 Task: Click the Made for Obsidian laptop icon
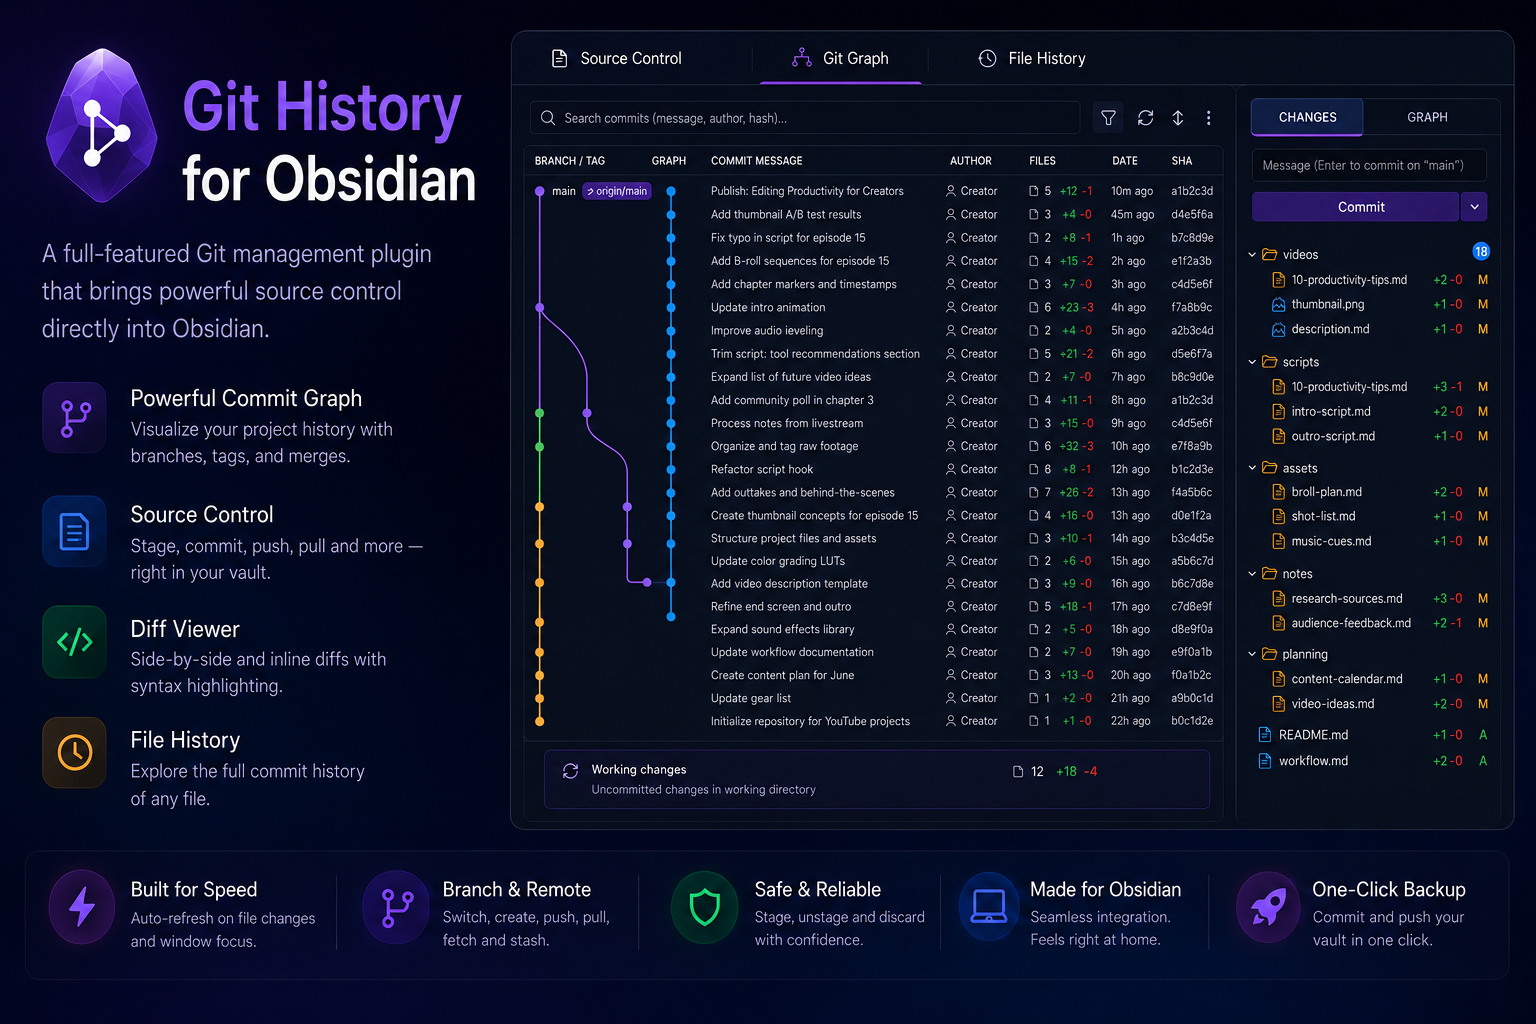pos(989,907)
